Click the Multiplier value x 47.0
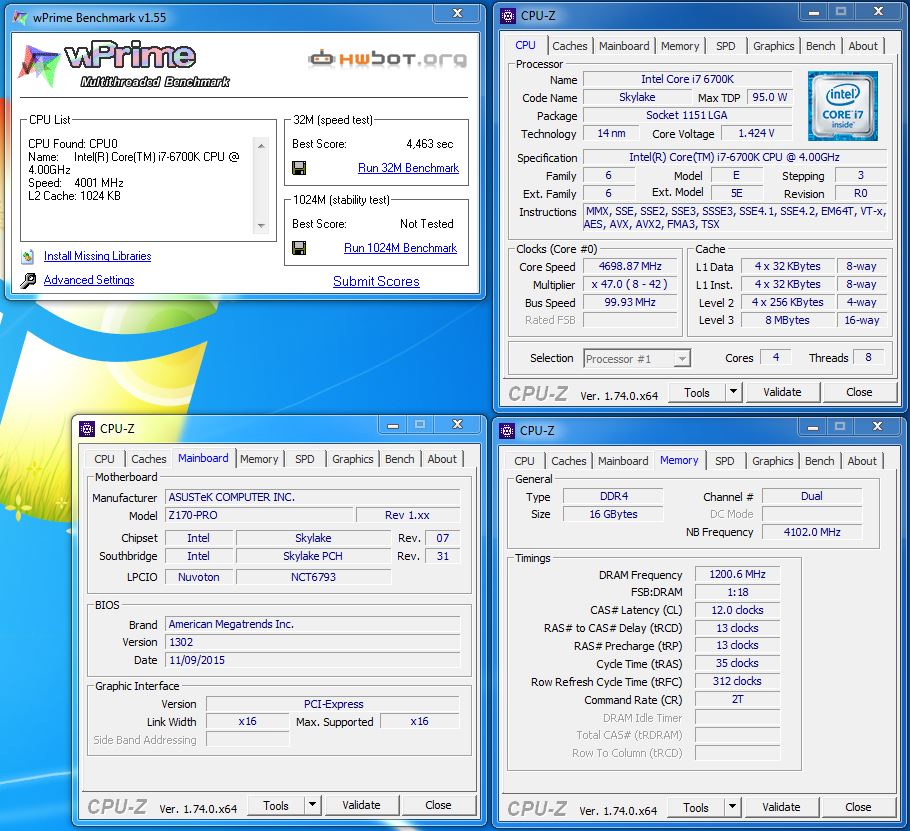 (x=630, y=284)
